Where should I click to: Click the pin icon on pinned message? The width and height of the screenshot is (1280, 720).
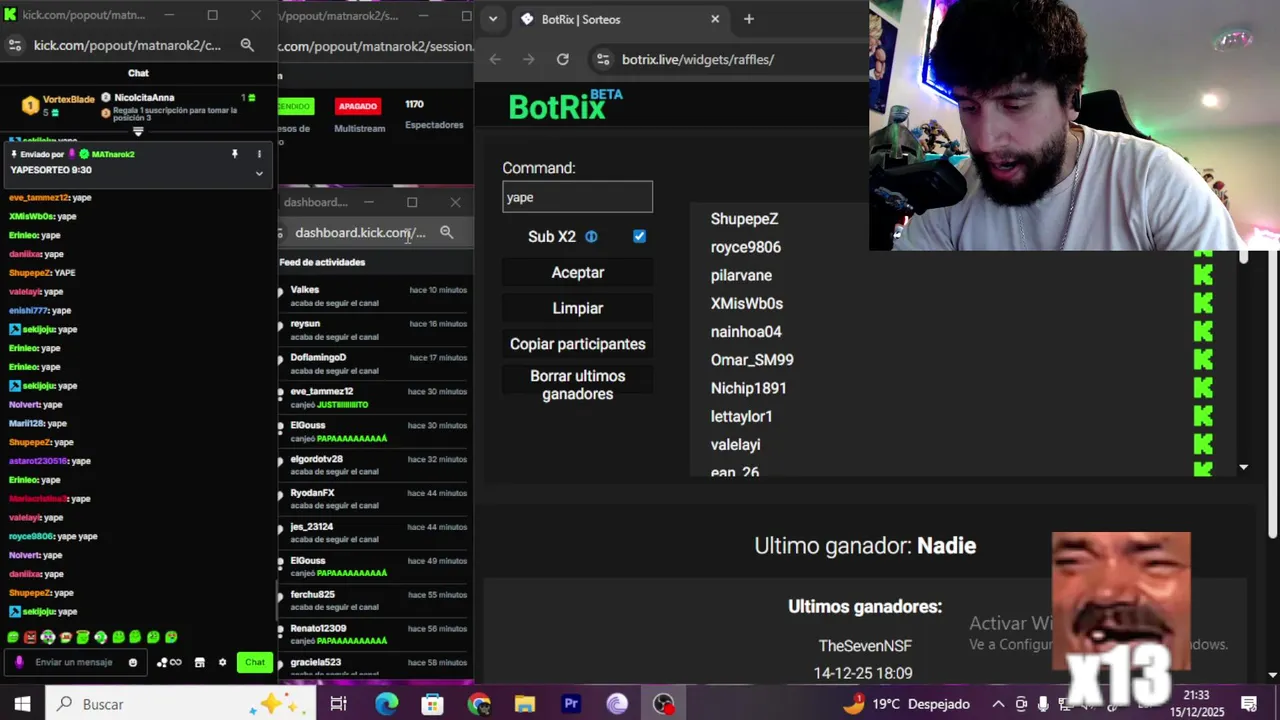(x=235, y=154)
